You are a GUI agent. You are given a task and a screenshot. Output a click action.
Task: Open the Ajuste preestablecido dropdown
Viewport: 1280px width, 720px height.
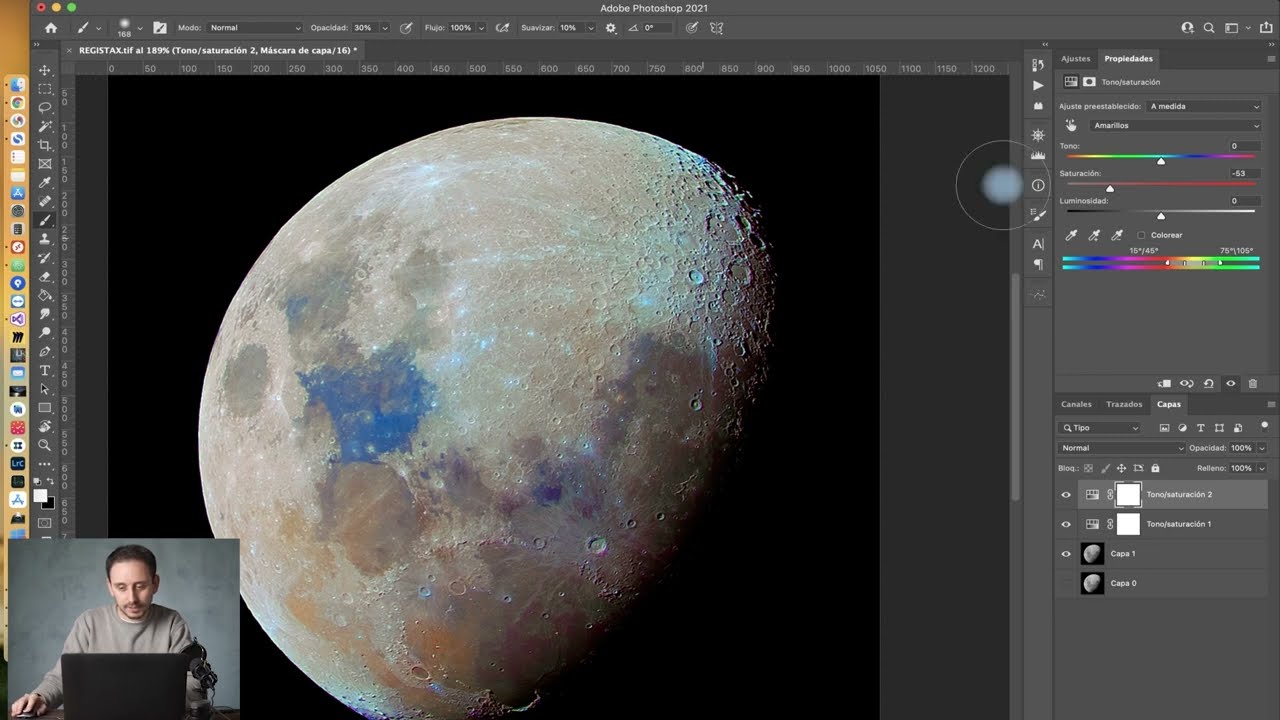[1204, 106]
